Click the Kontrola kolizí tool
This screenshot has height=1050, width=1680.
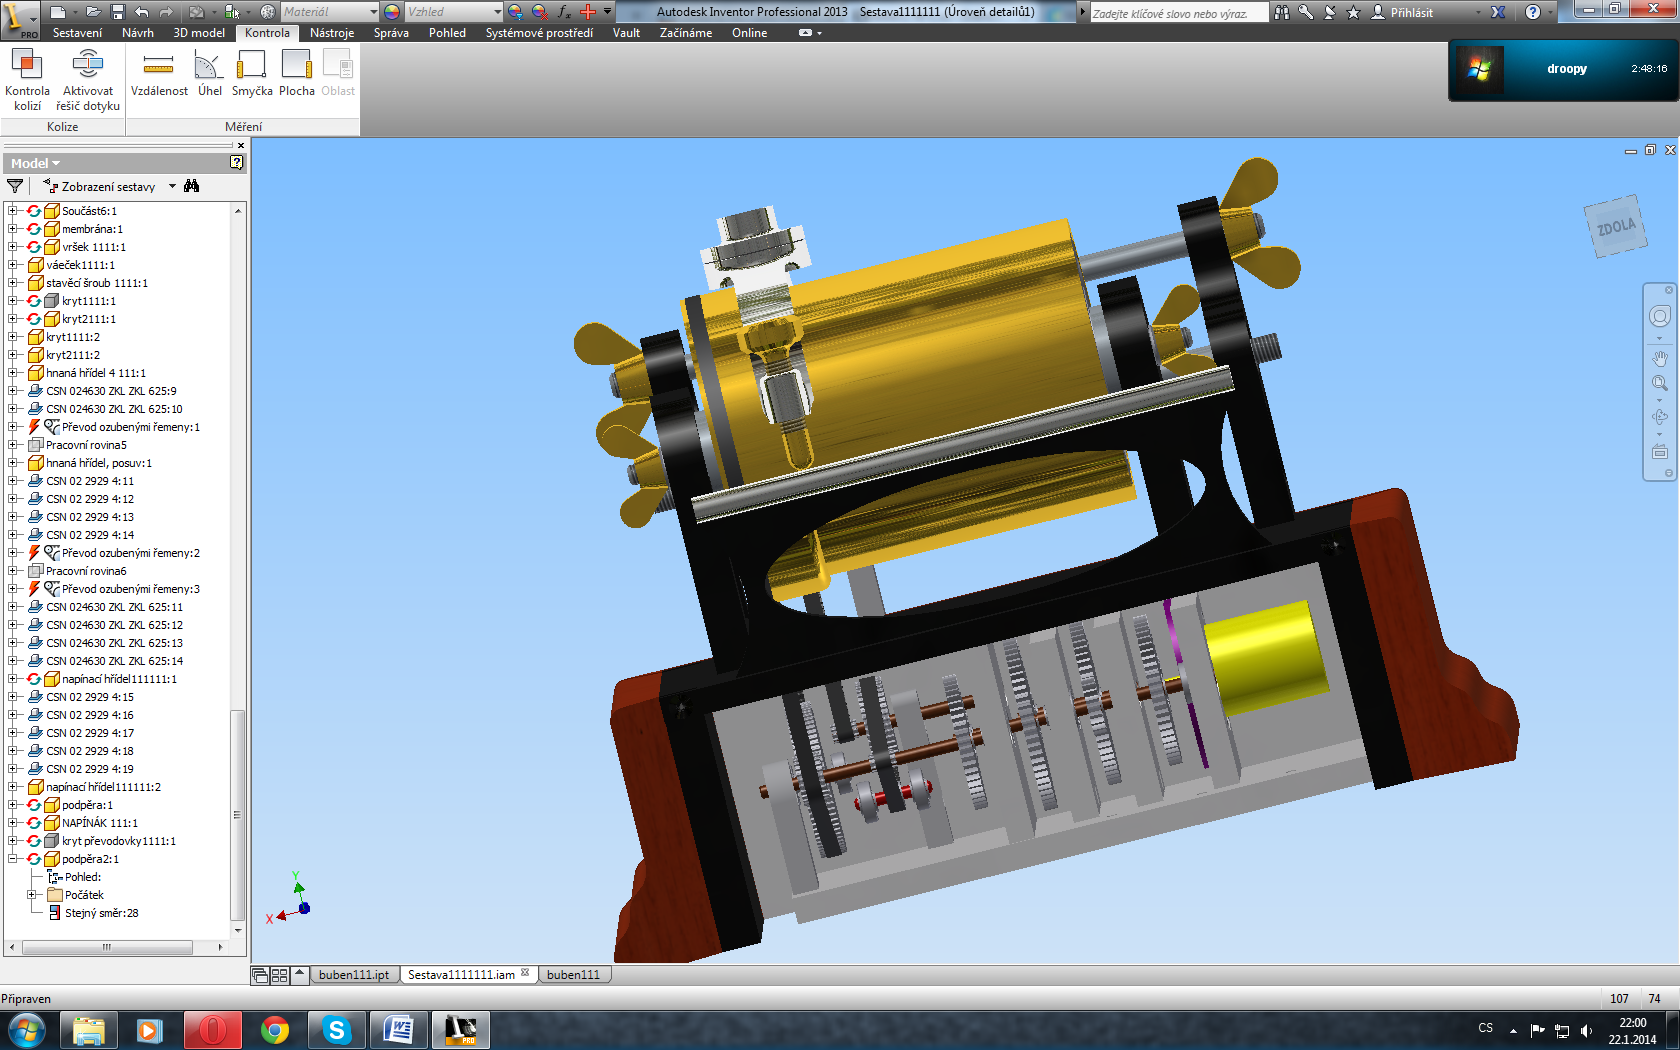(x=27, y=80)
